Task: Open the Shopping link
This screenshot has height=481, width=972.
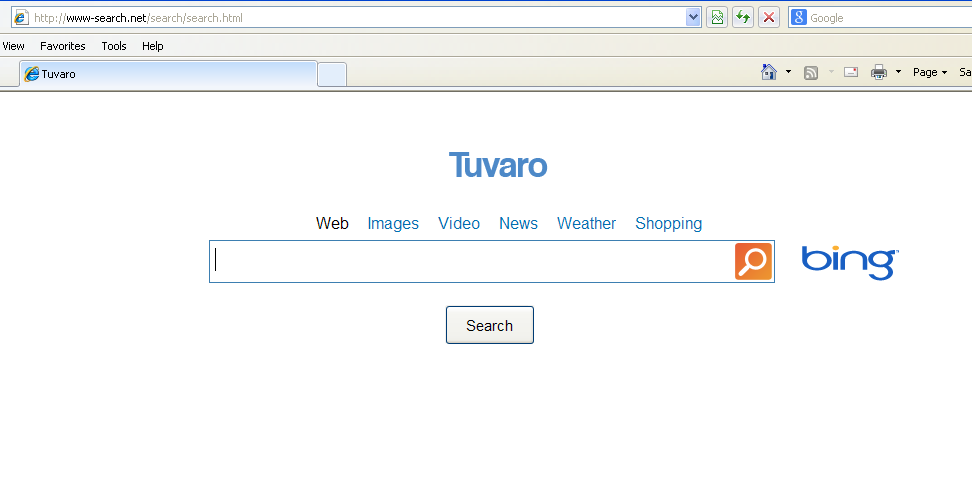Action: pyautogui.click(x=668, y=223)
